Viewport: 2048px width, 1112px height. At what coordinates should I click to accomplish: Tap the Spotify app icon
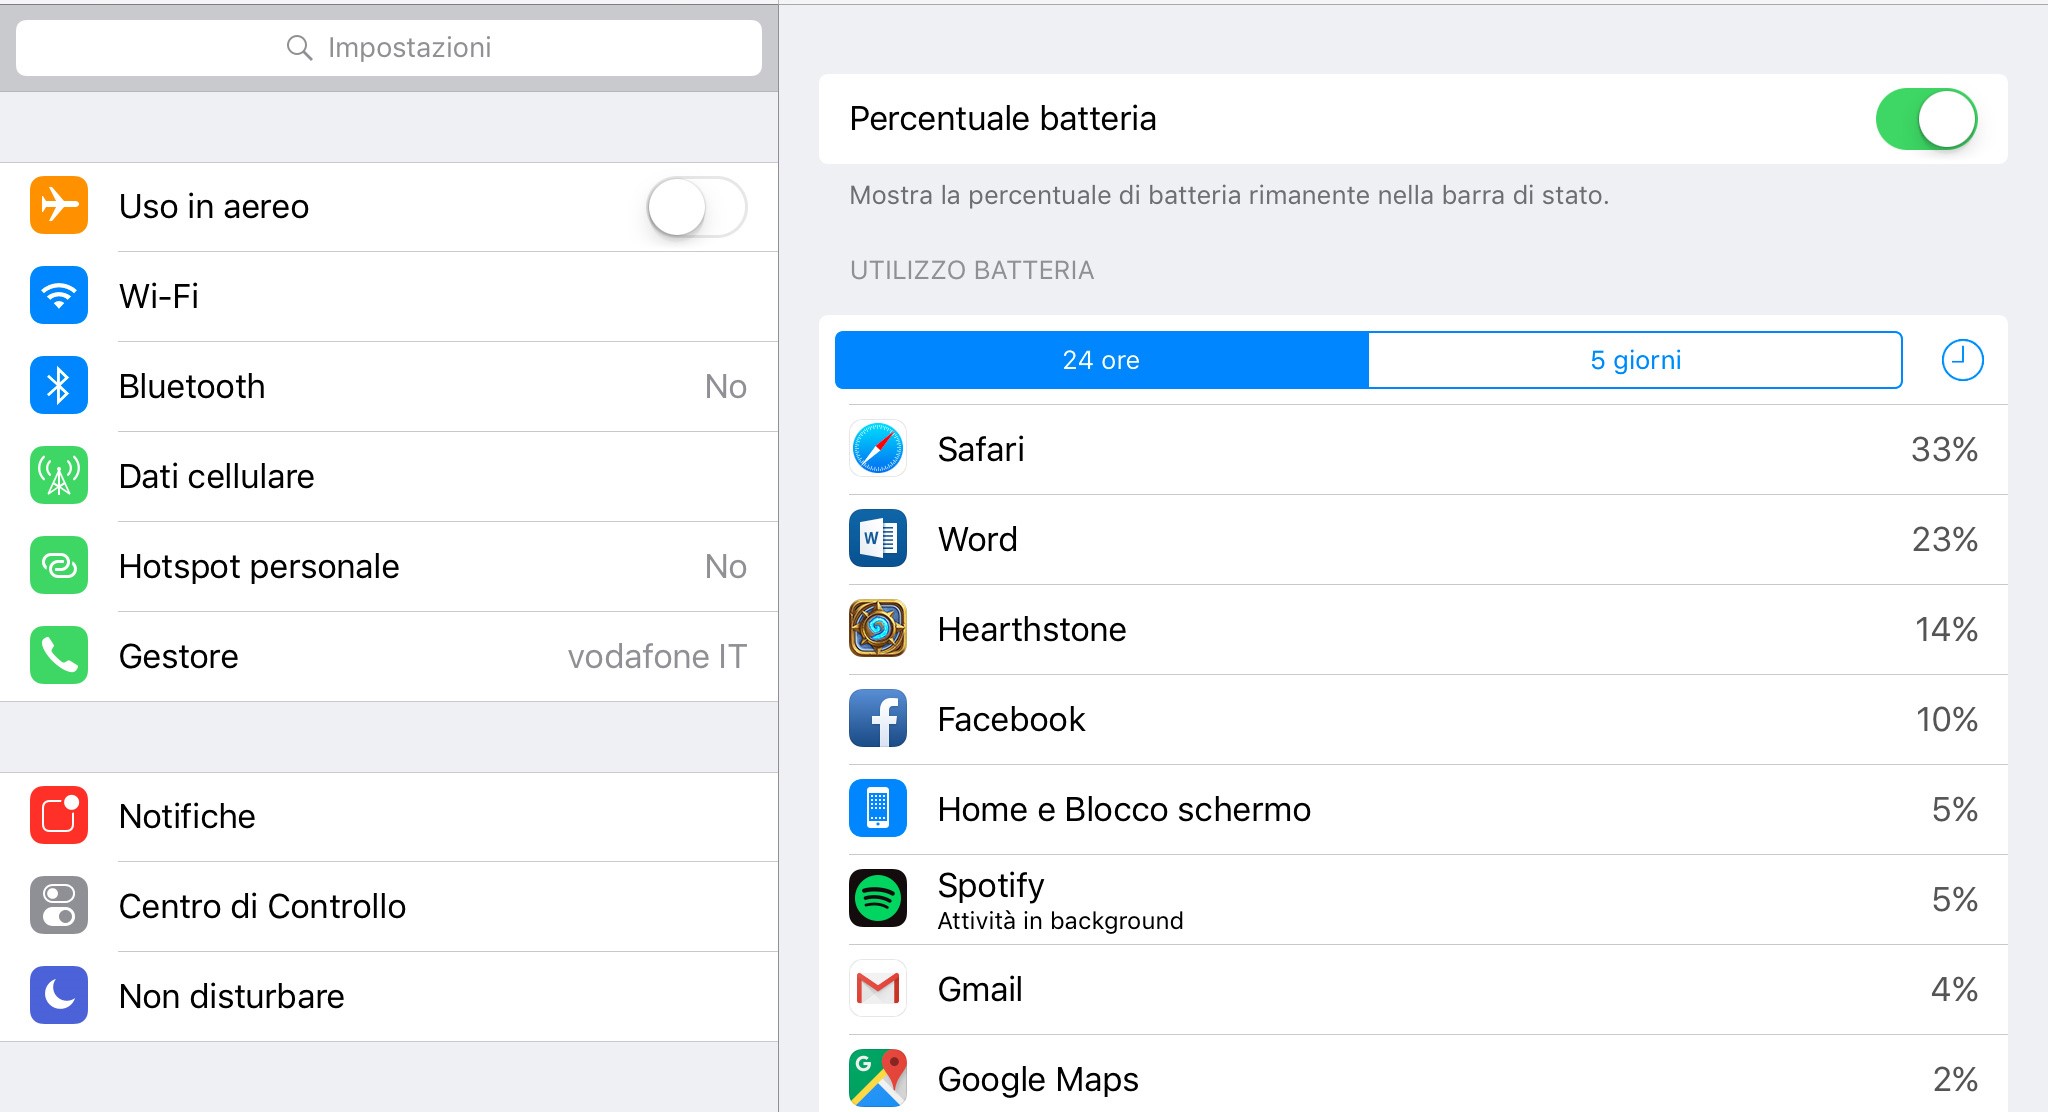click(878, 898)
